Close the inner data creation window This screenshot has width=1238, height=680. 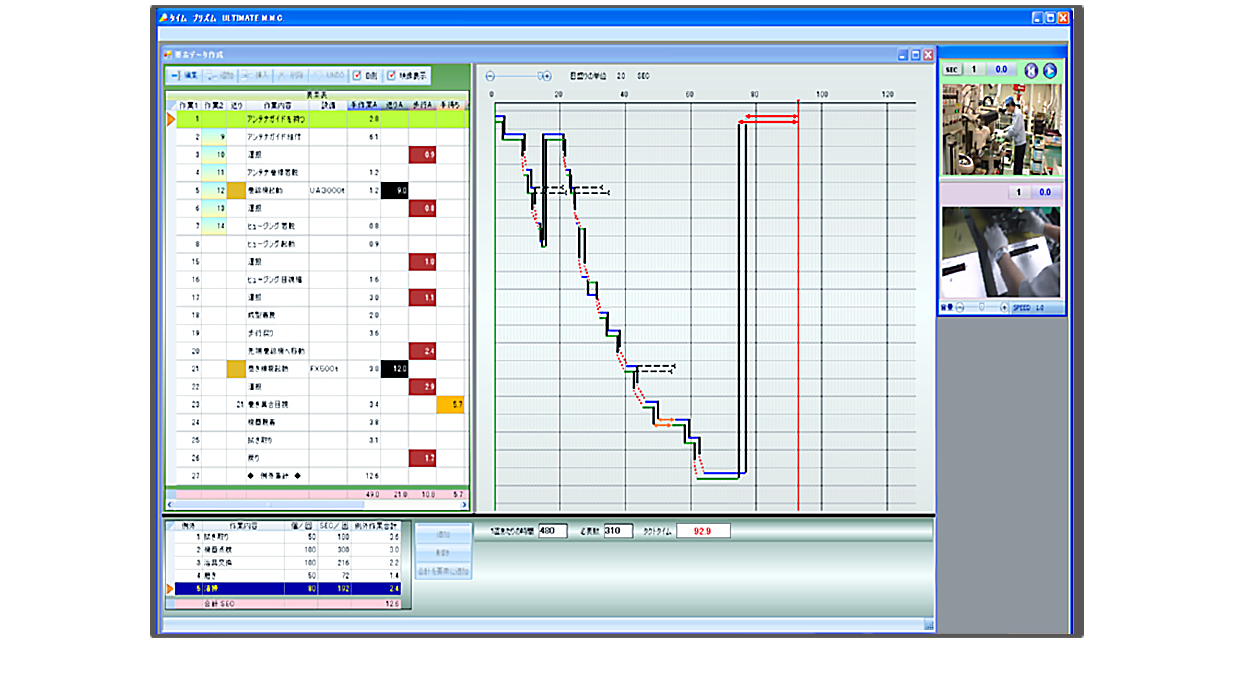click(x=928, y=55)
